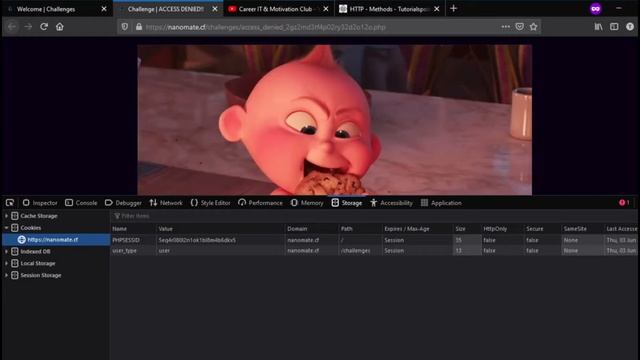Click the browser Back arrow button
This screenshot has width=640, height=360.
click(x=12, y=27)
